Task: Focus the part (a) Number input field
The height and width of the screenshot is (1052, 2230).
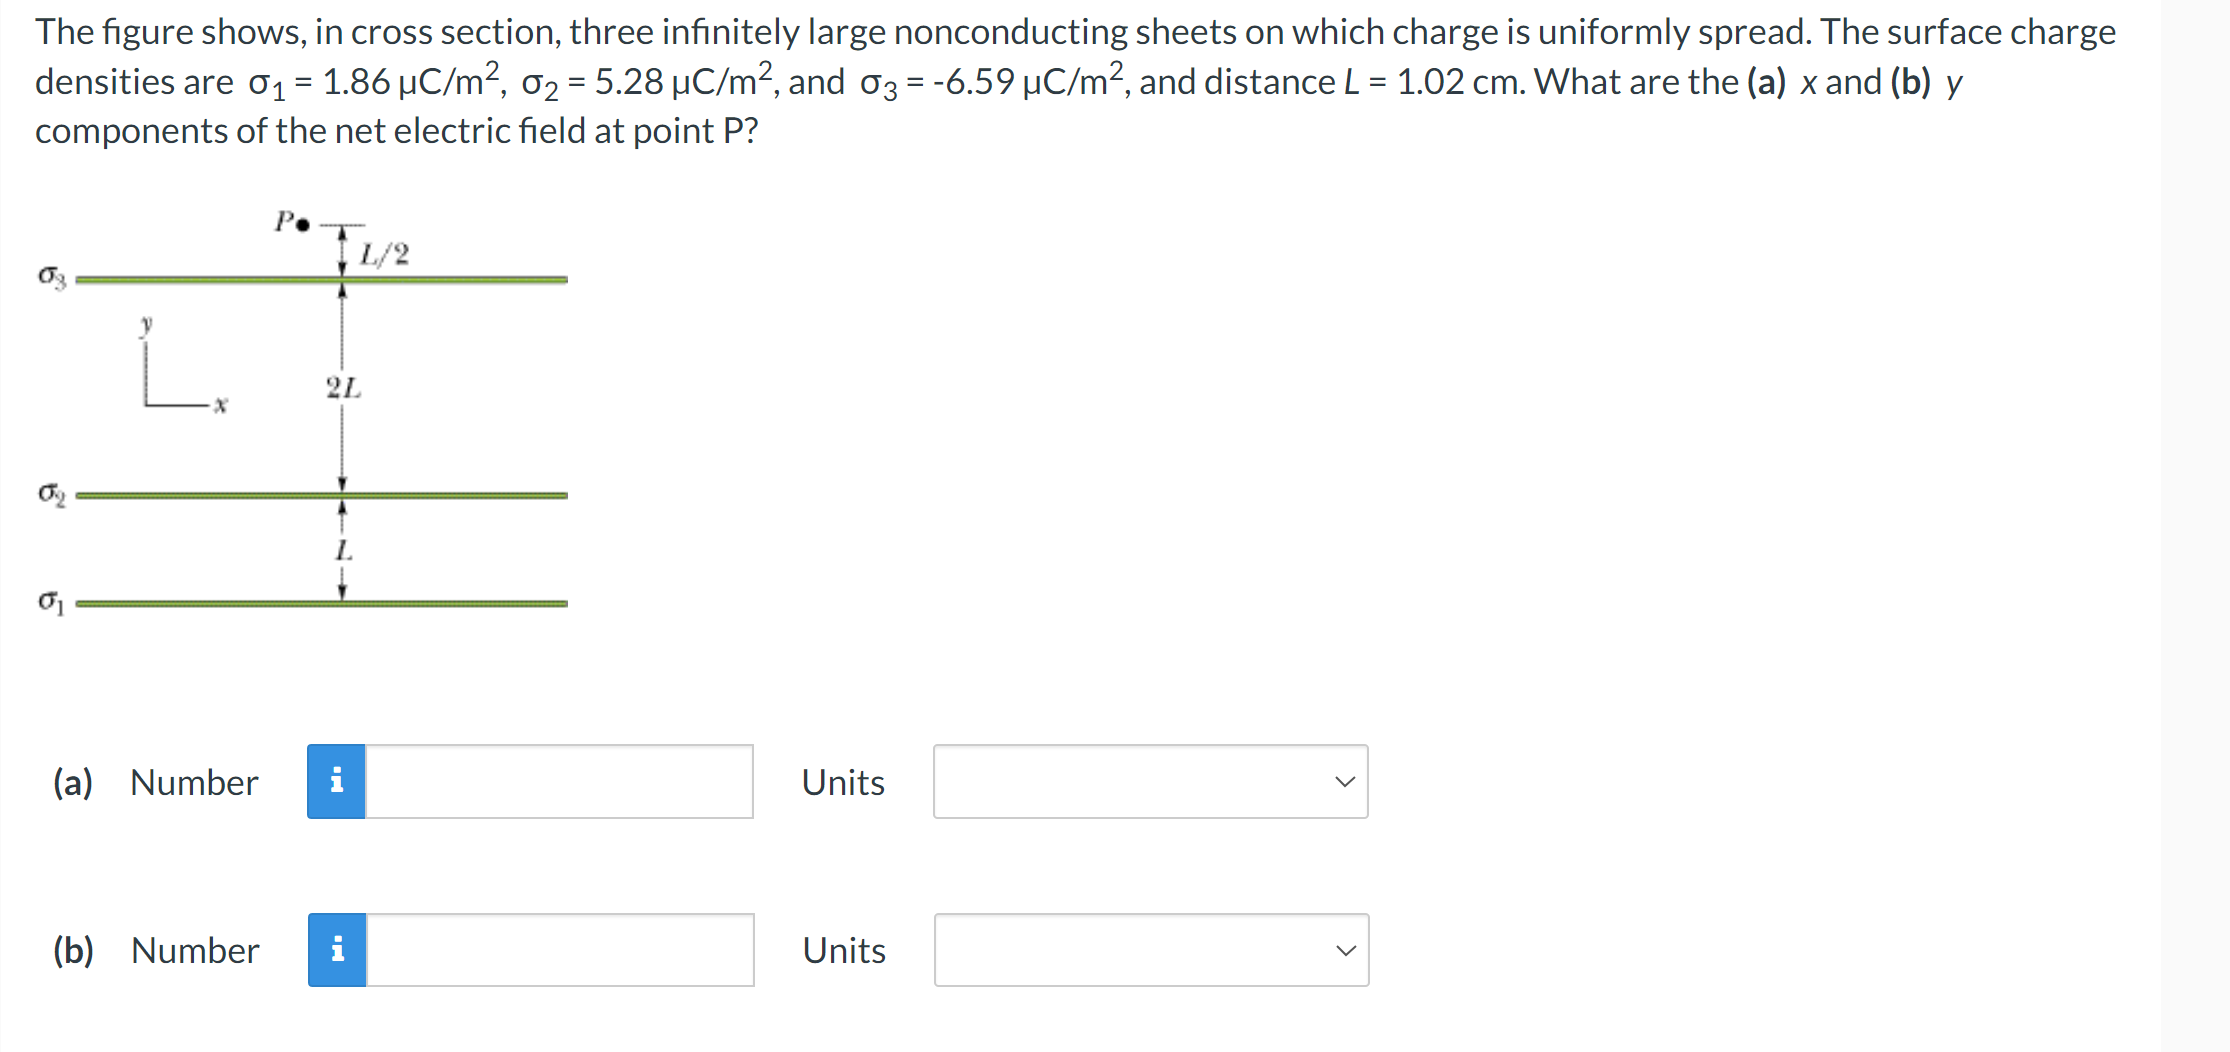Action: 559,781
